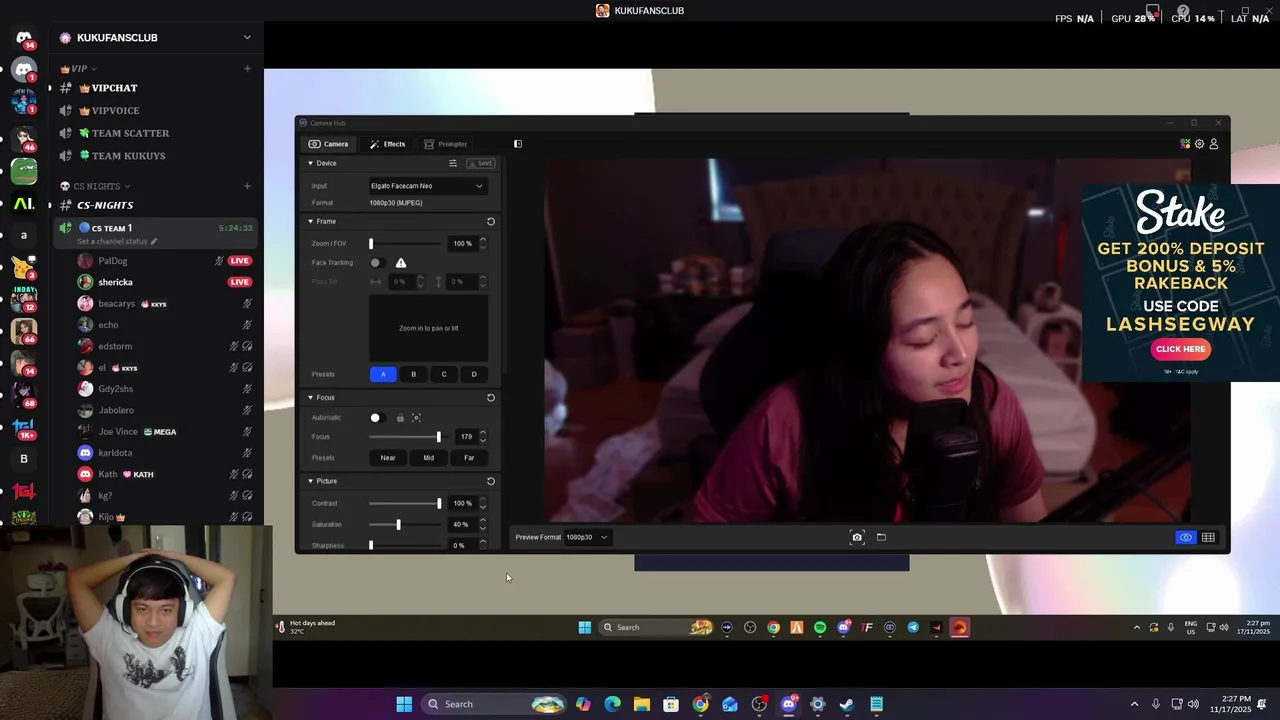This screenshot has width=1280, height=720.
Task: Collapse the Device section
Action: [310, 163]
